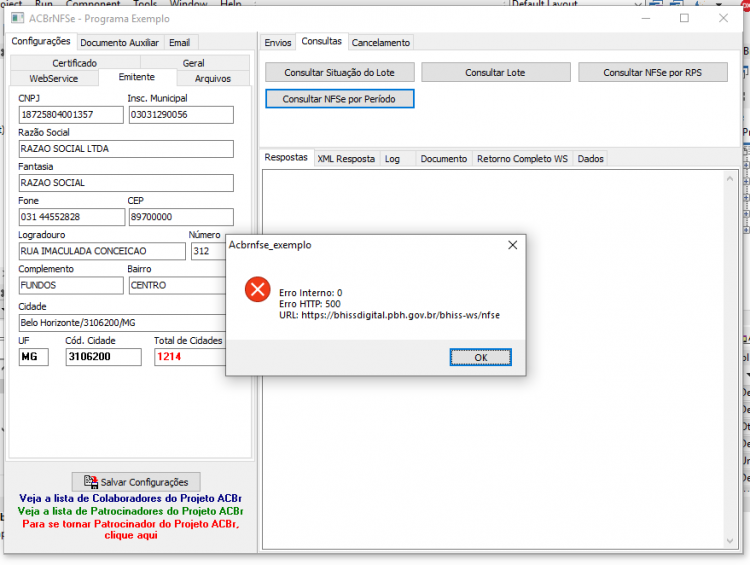Select the Emitente sub-tab
This screenshot has height=565, width=750.
137,77
